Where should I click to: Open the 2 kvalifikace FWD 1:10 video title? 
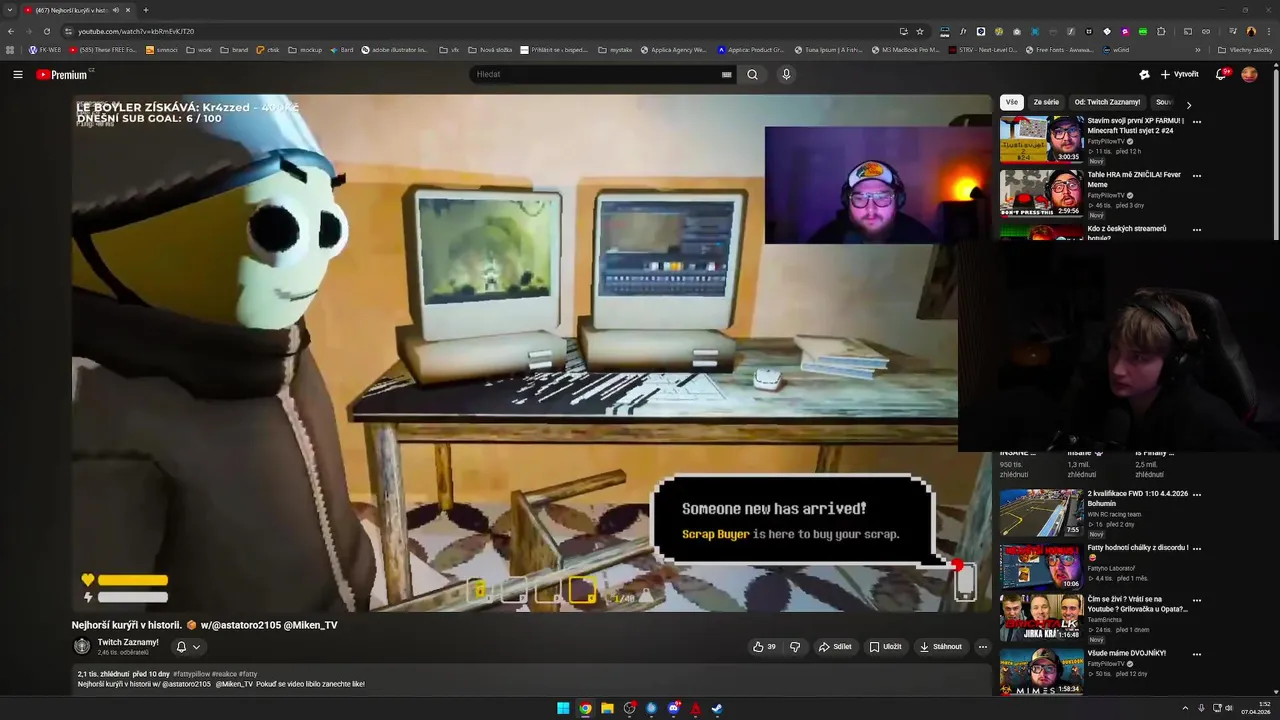pyautogui.click(x=1138, y=498)
